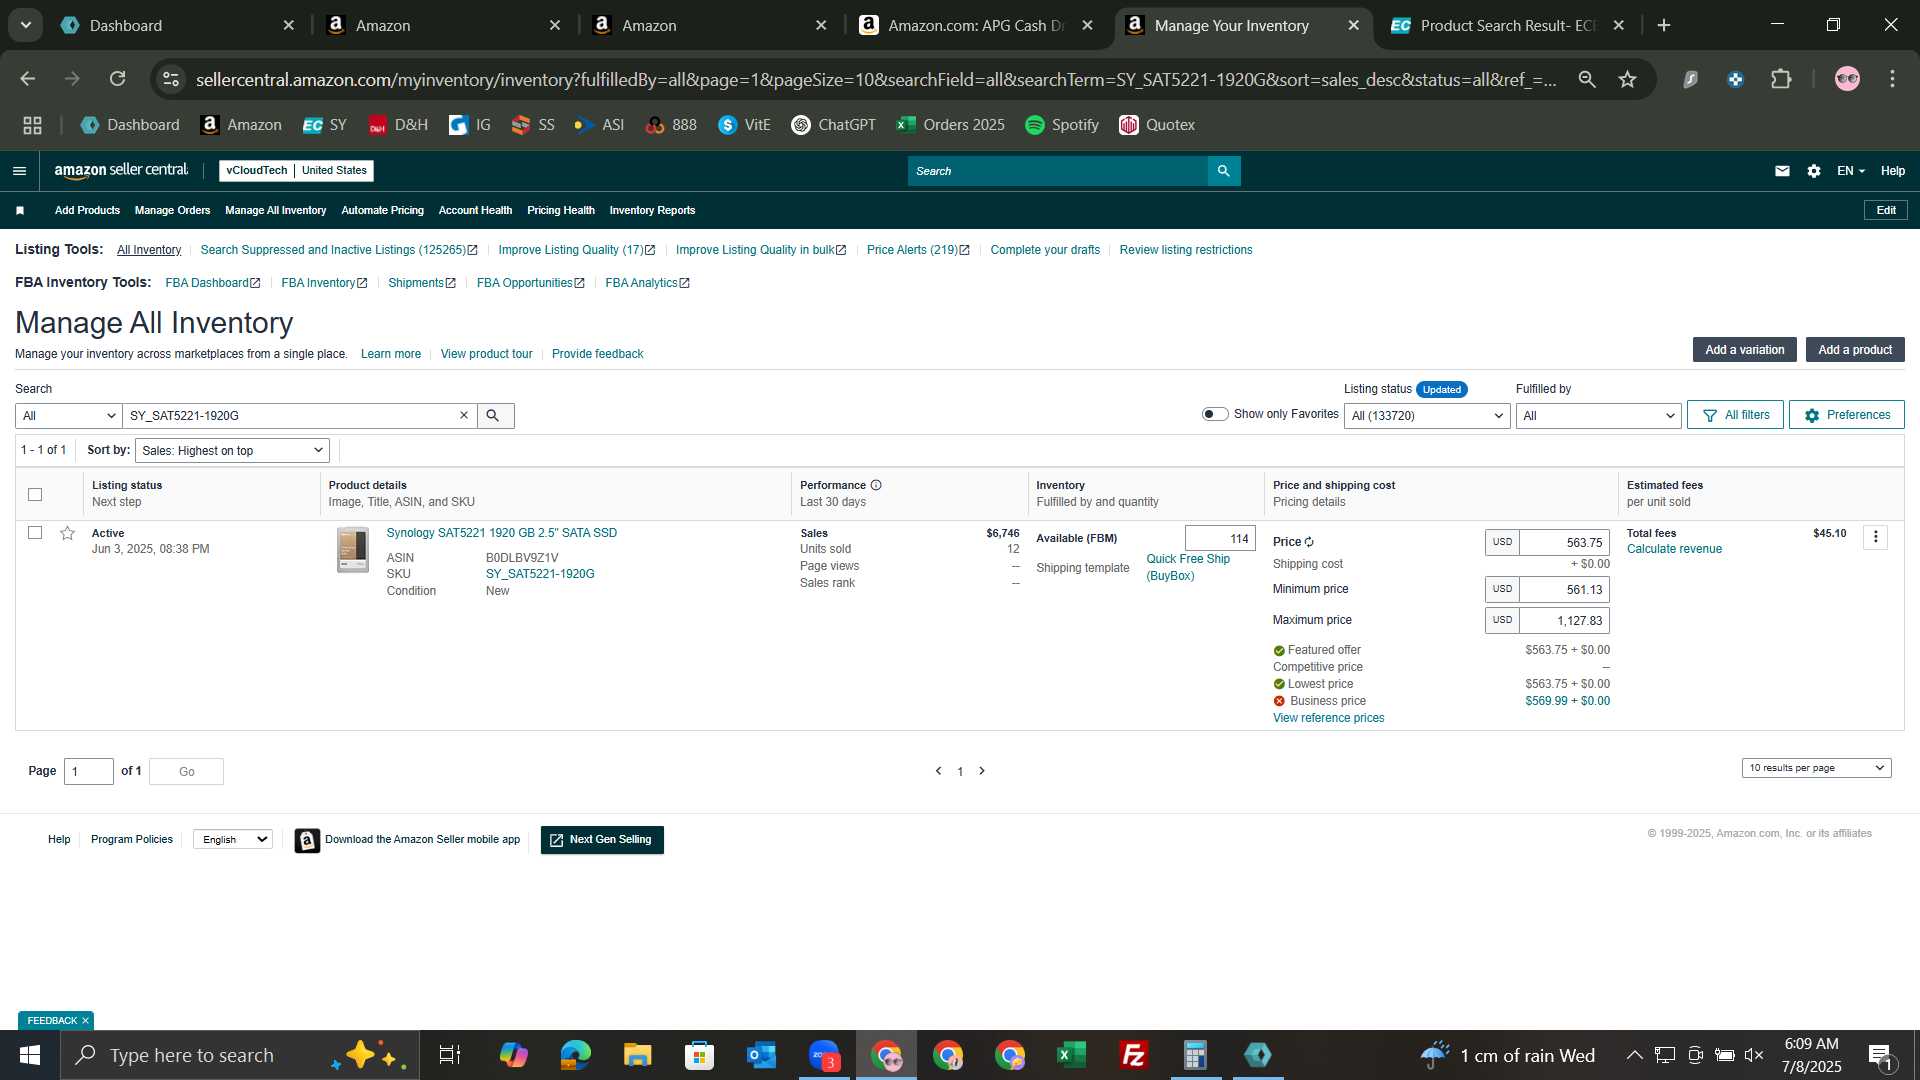
Task: Open the Sort by dropdown
Action: click(x=232, y=451)
